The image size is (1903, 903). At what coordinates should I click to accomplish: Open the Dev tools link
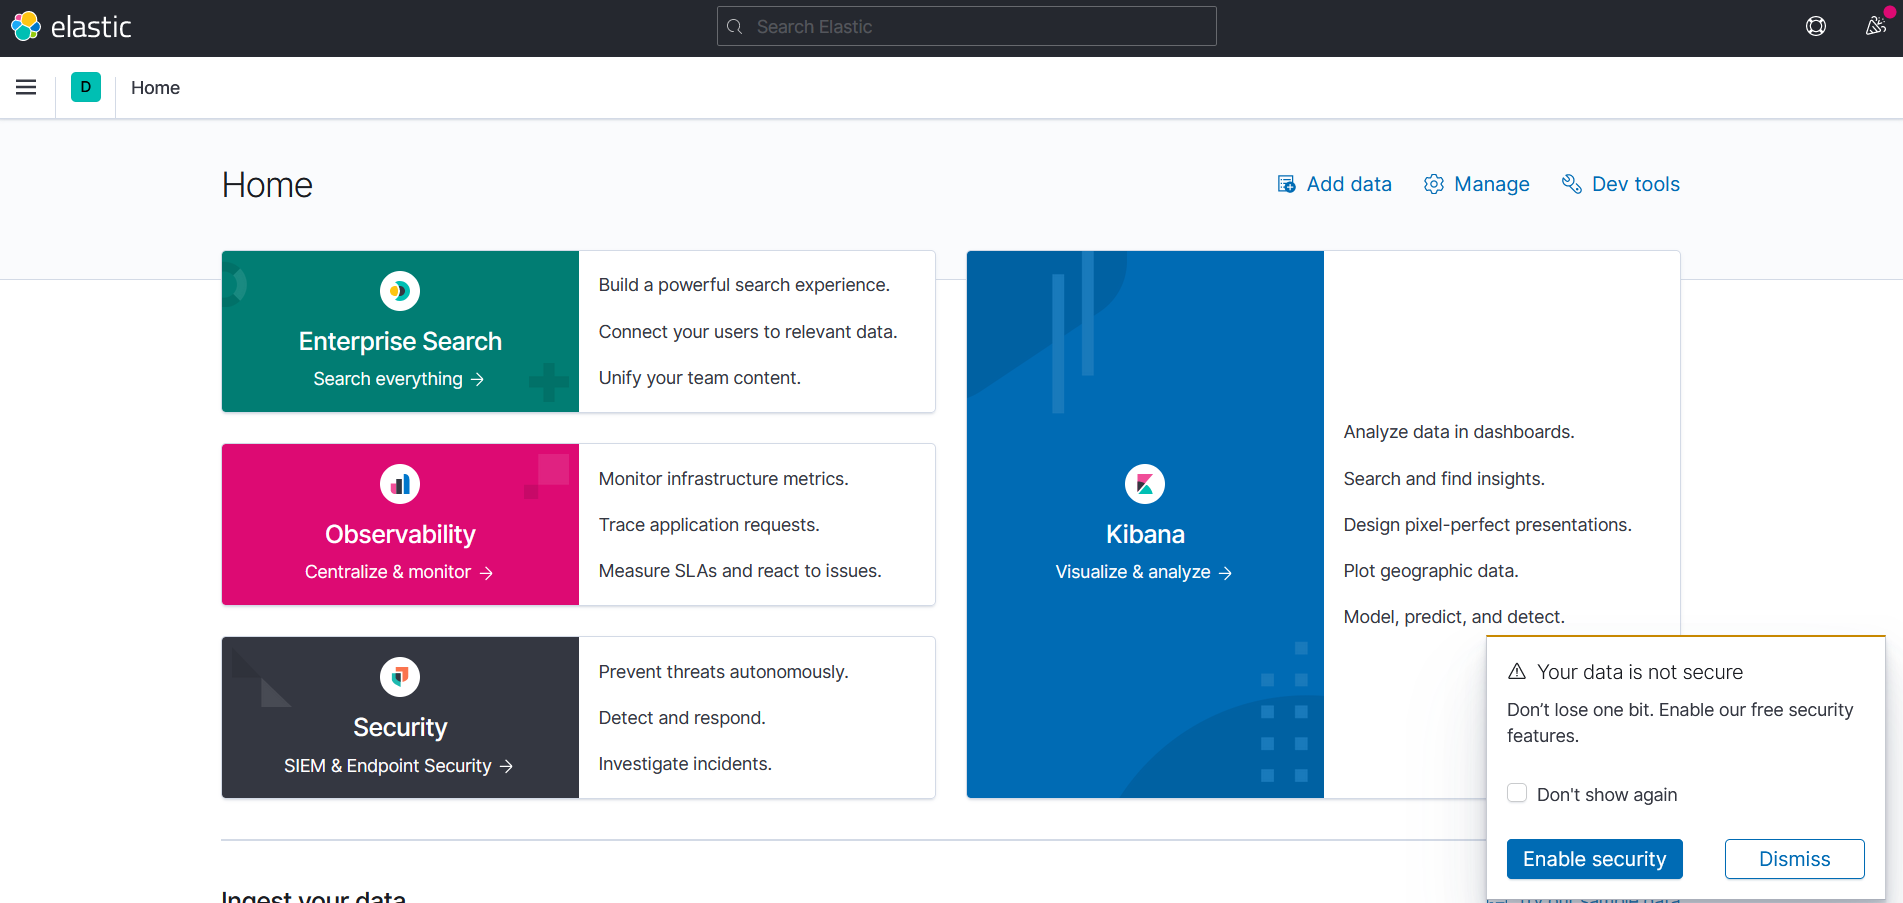click(x=1621, y=184)
